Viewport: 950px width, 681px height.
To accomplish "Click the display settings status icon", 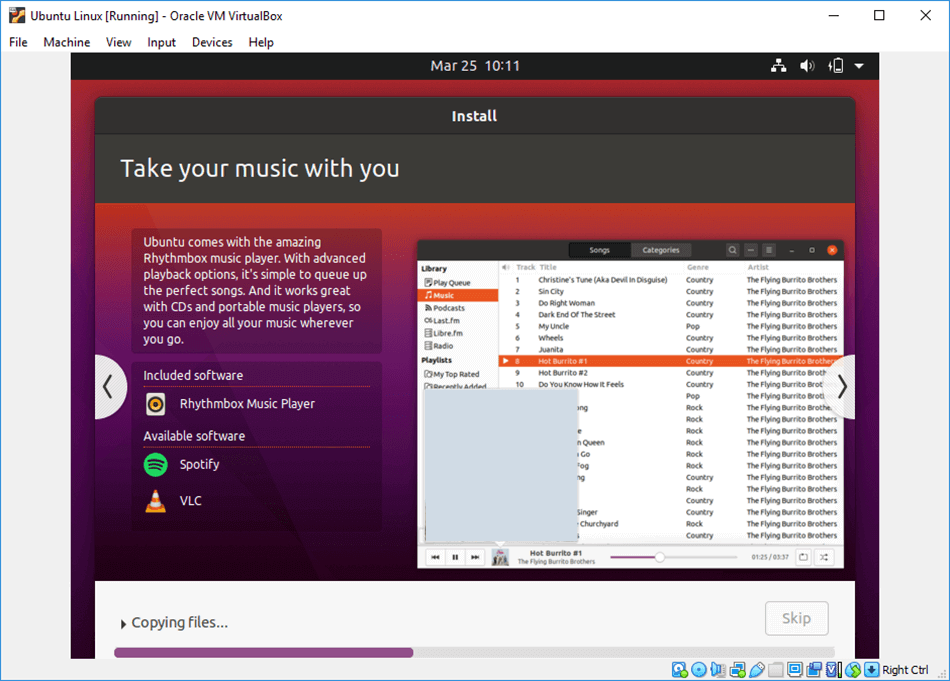I will point(795,669).
